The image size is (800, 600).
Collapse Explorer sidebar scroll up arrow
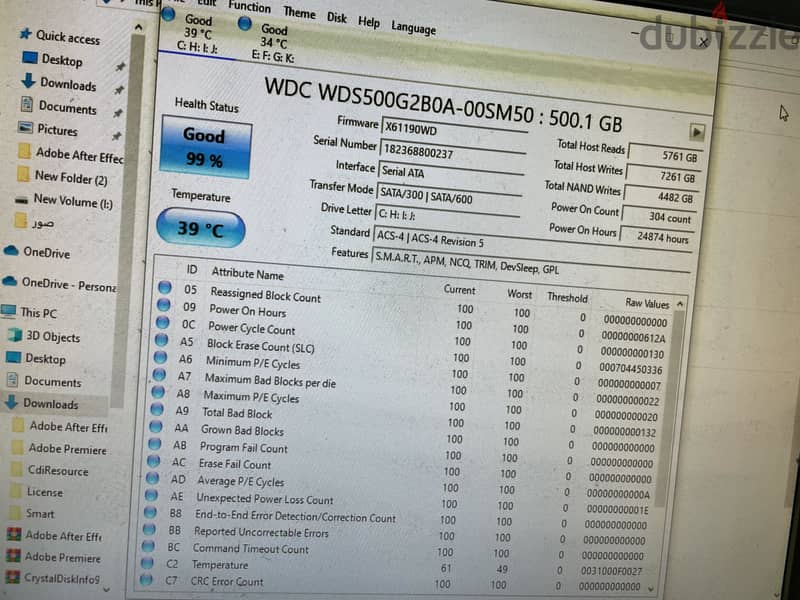138,27
